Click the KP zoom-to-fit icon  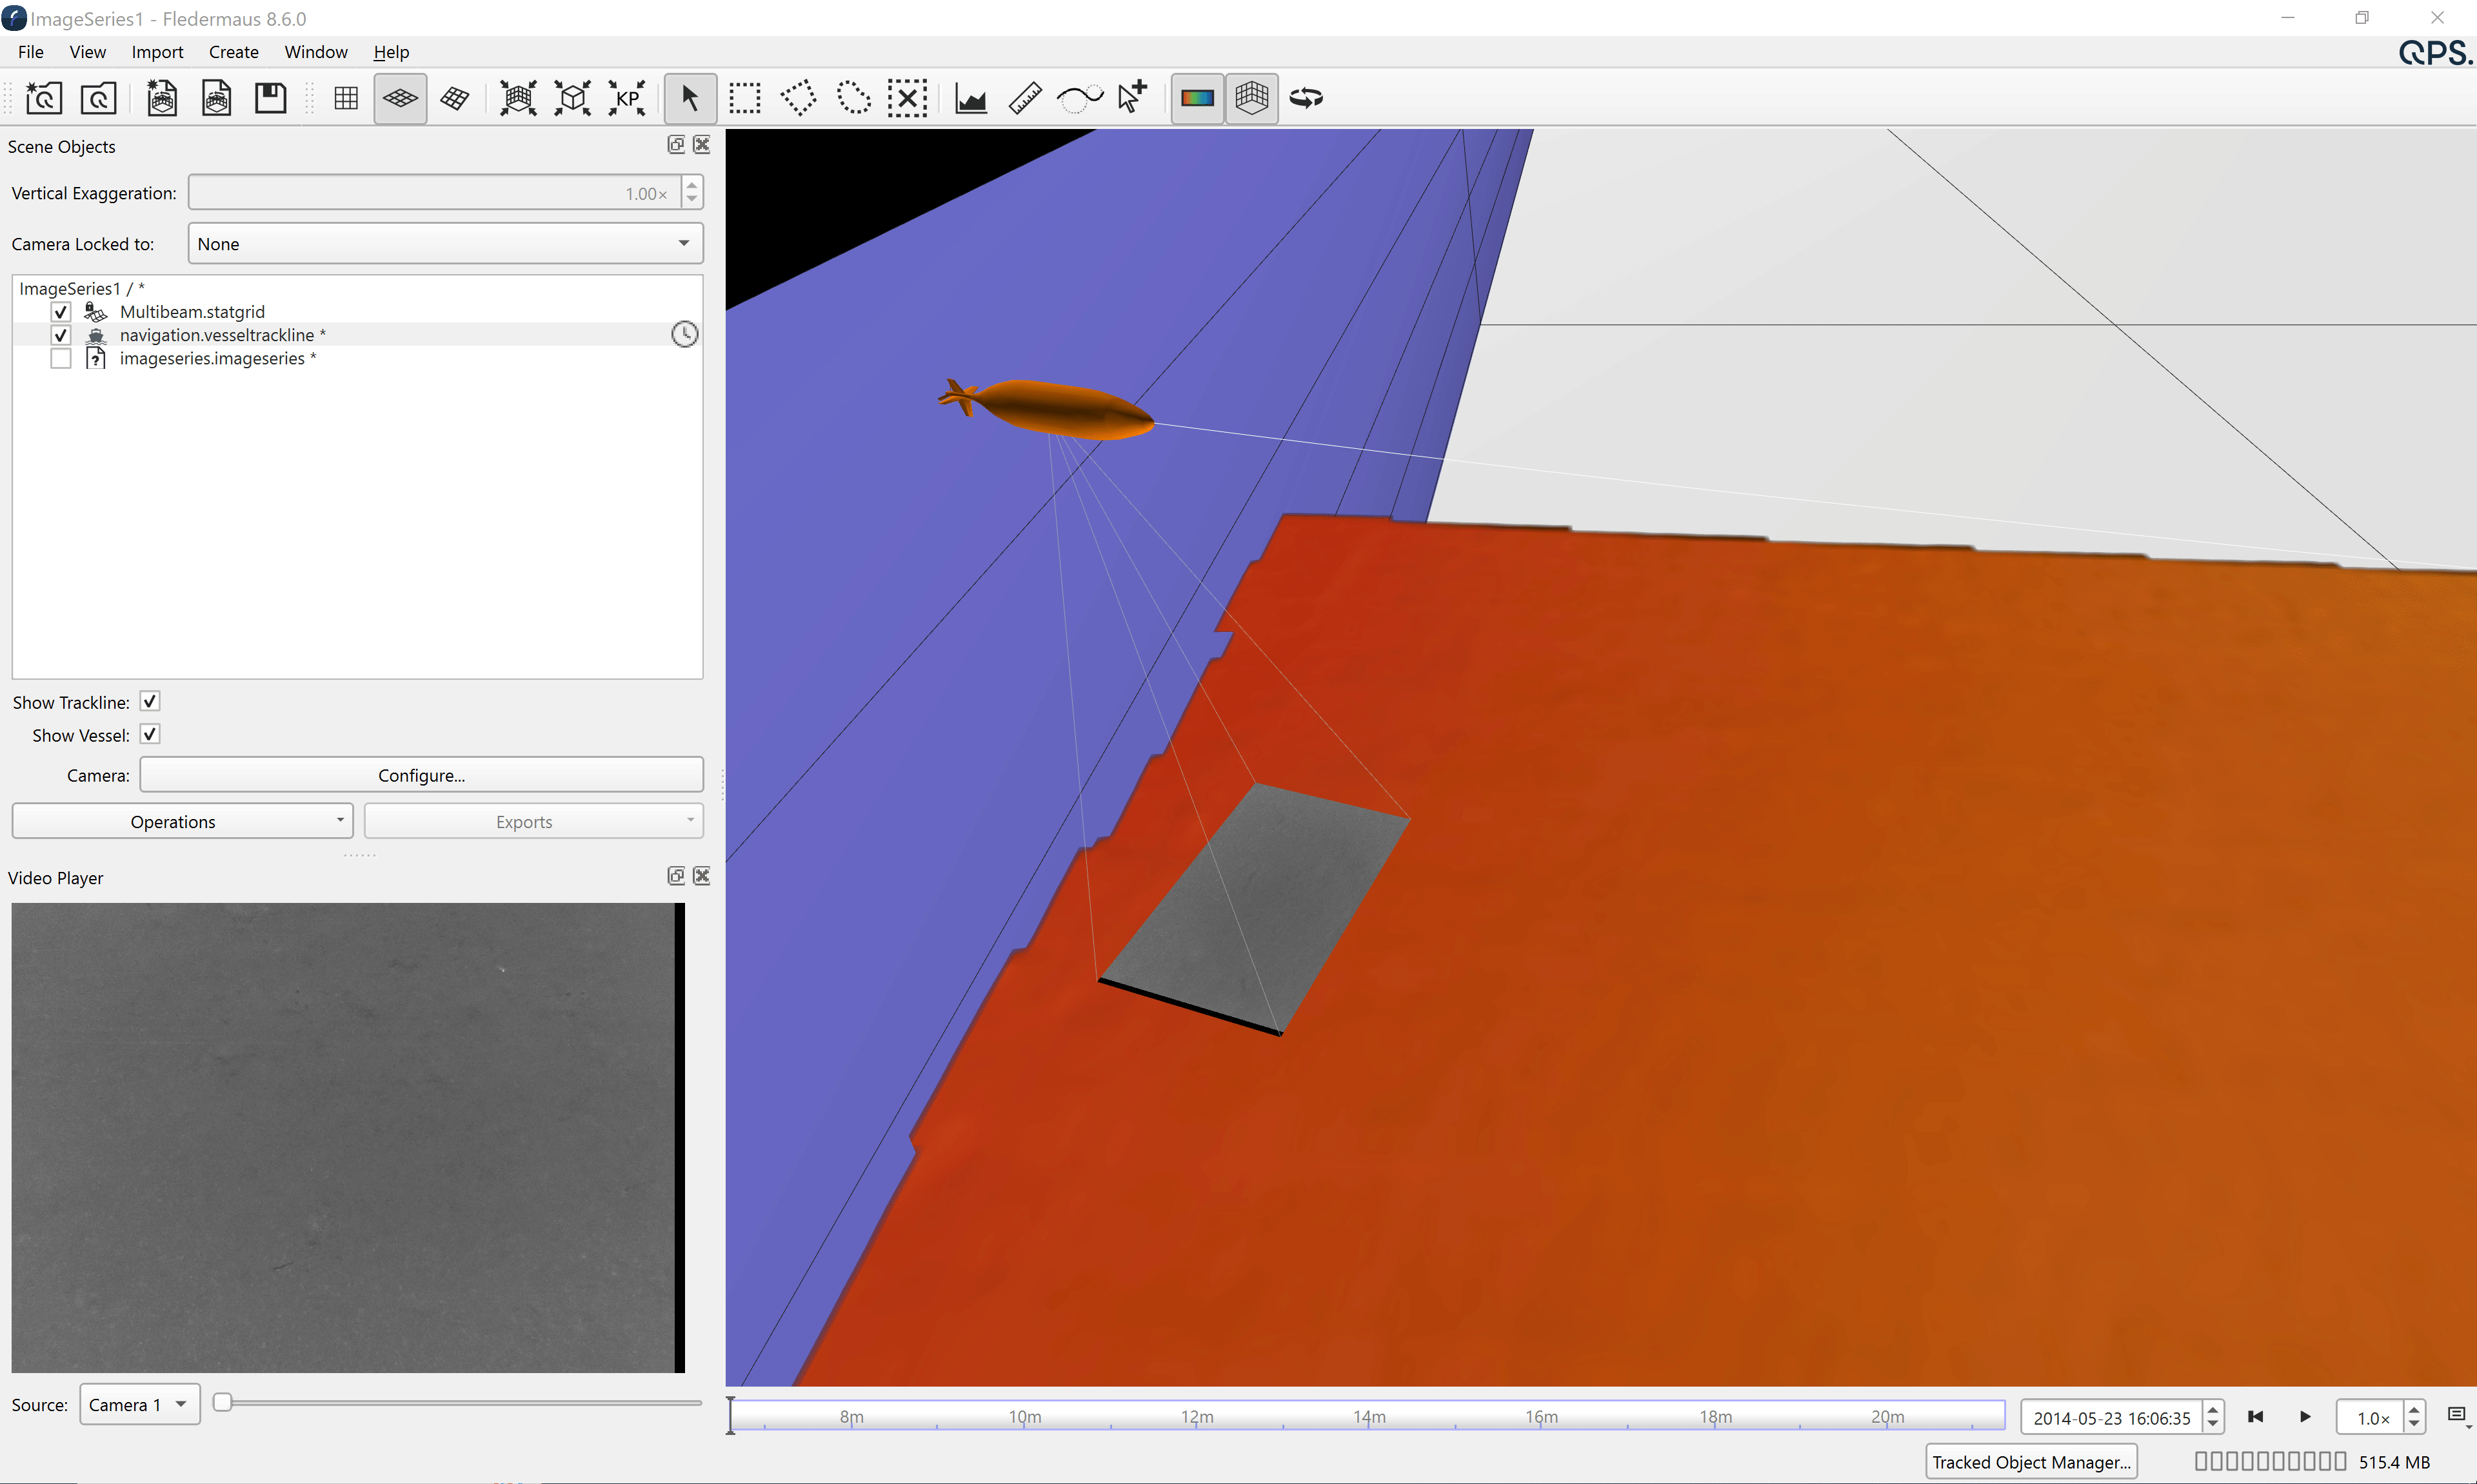(627, 98)
